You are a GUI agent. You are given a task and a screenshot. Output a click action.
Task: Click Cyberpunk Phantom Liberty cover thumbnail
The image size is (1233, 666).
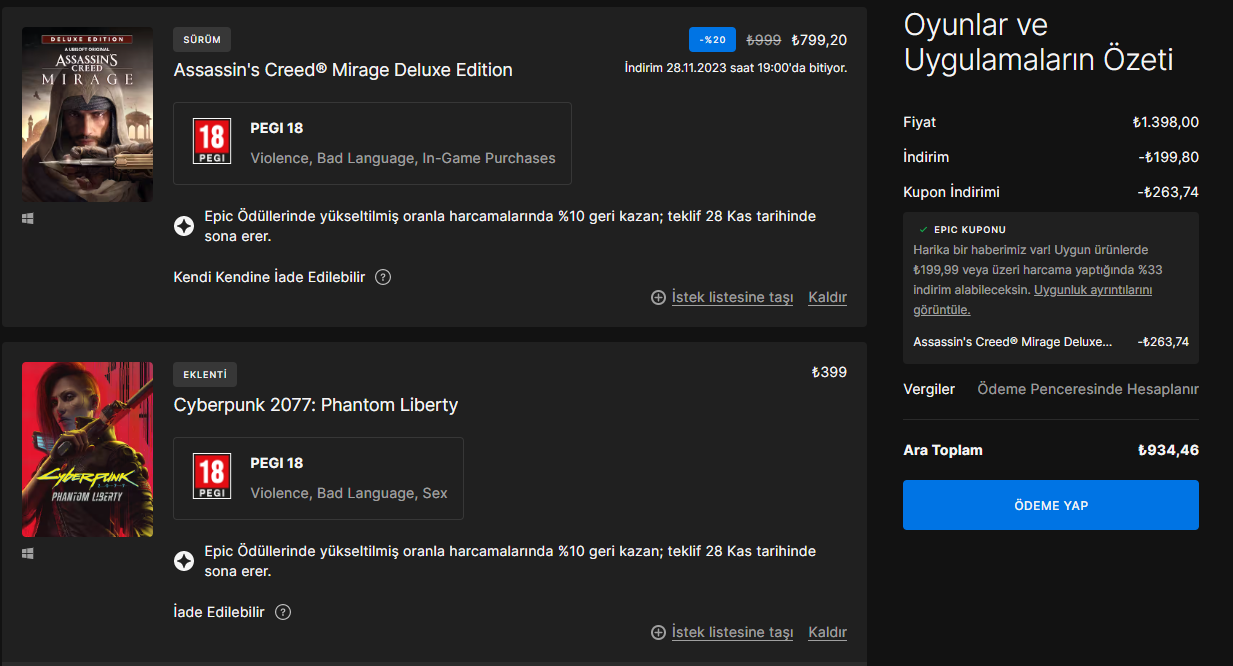(88, 449)
